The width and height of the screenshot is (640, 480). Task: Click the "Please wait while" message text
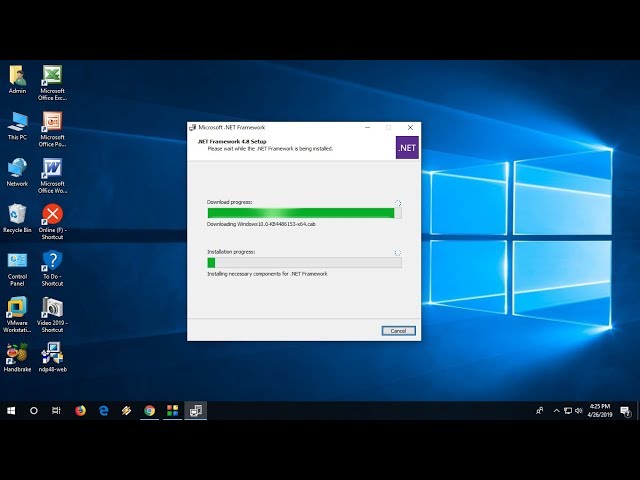click(x=270, y=149)
